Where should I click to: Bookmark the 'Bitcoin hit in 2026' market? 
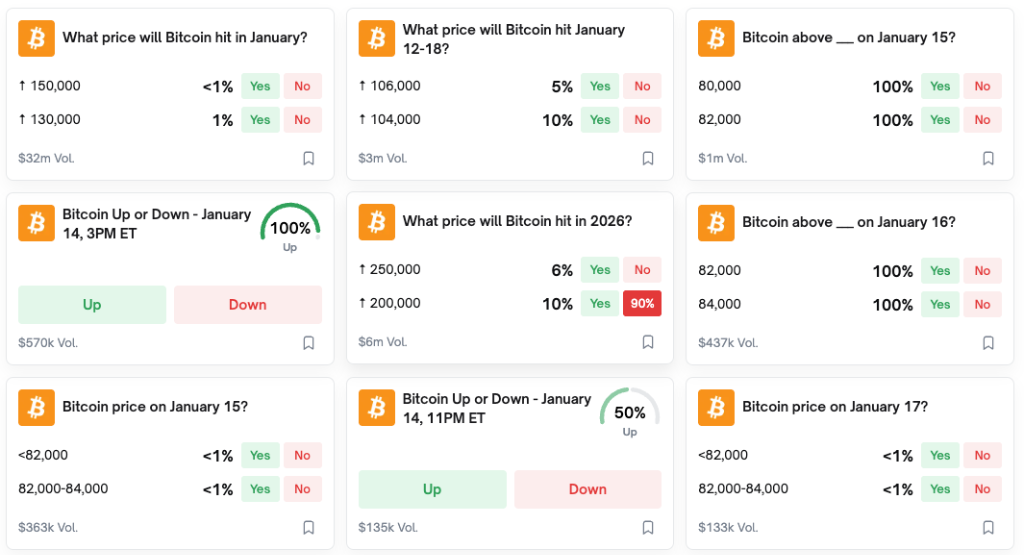point(648,342)
